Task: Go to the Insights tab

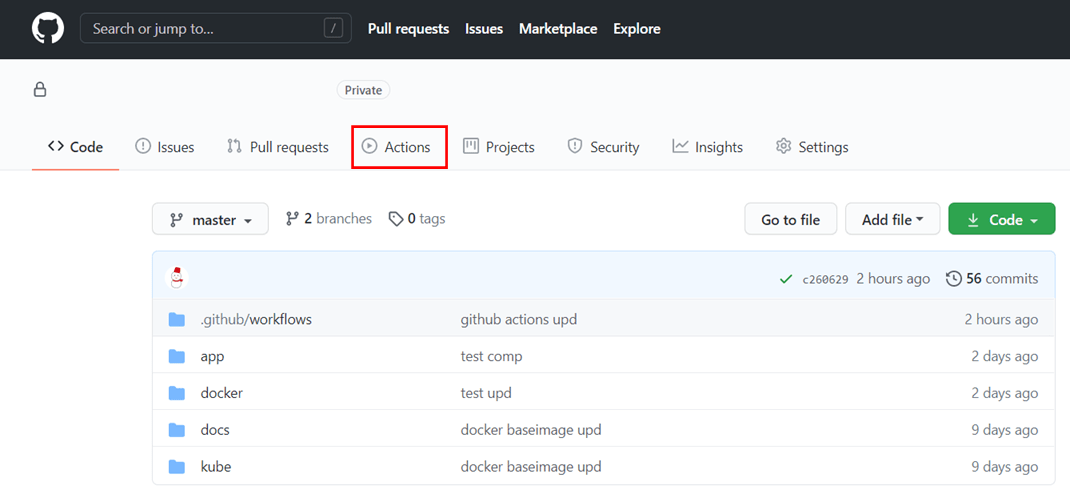Action: [708, 147]
